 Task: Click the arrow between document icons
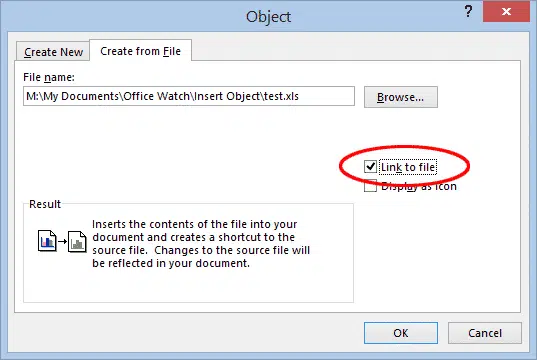coord(62,241)
